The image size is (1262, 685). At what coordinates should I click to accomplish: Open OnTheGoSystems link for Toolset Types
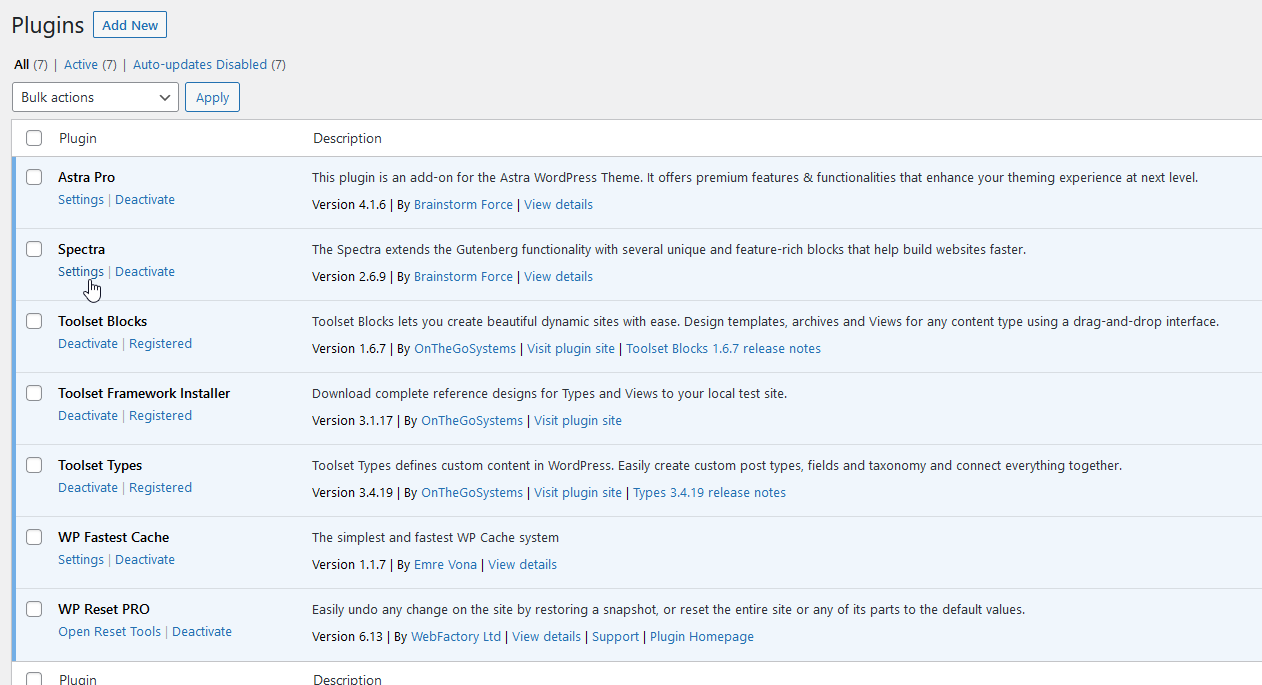(472, 492)
